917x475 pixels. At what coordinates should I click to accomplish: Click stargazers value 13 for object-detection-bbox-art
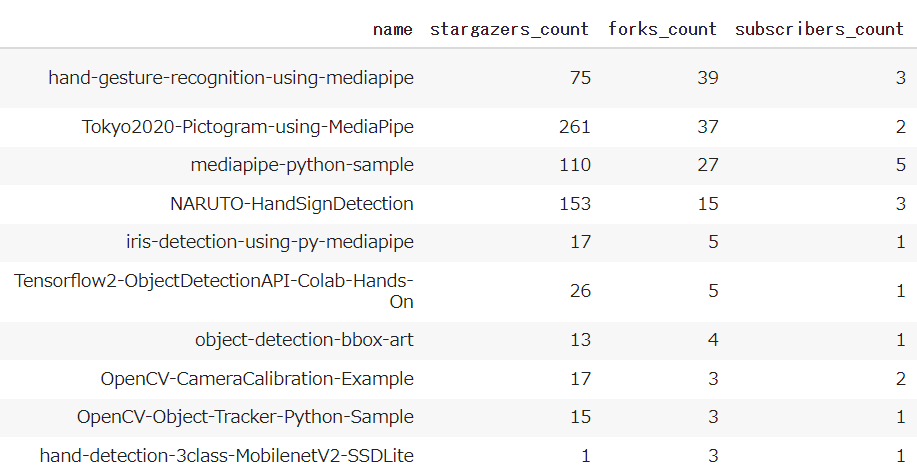580,340
